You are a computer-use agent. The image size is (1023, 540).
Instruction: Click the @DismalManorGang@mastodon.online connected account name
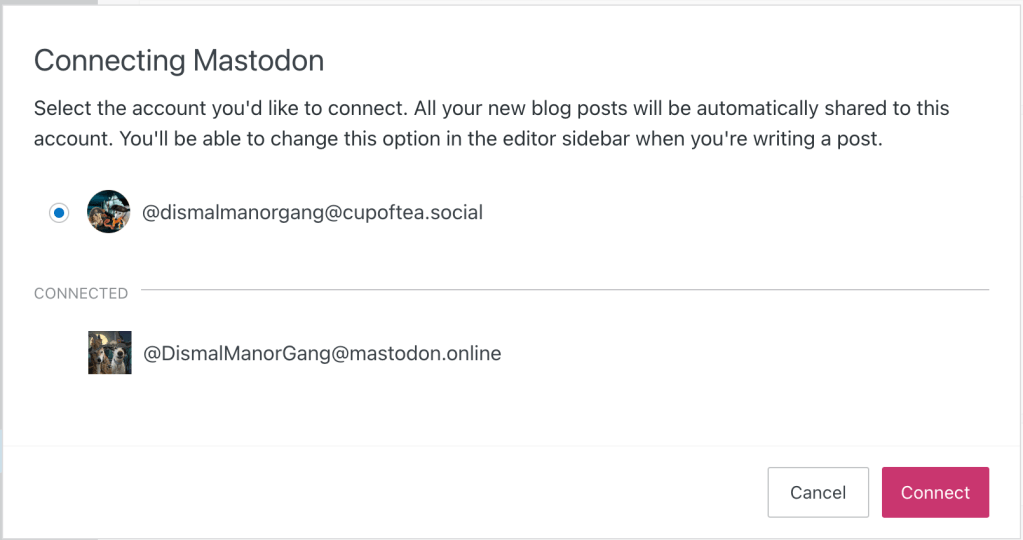click(x=322, y=353)
